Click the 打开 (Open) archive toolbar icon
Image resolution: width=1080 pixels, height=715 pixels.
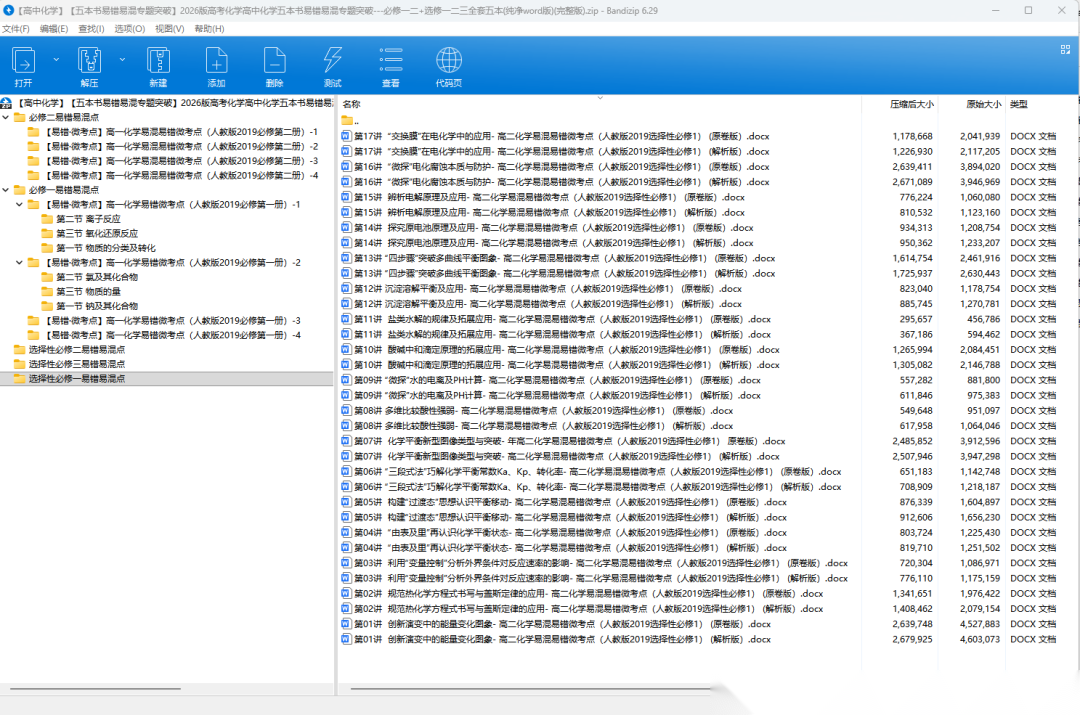[x=23, y=66]
